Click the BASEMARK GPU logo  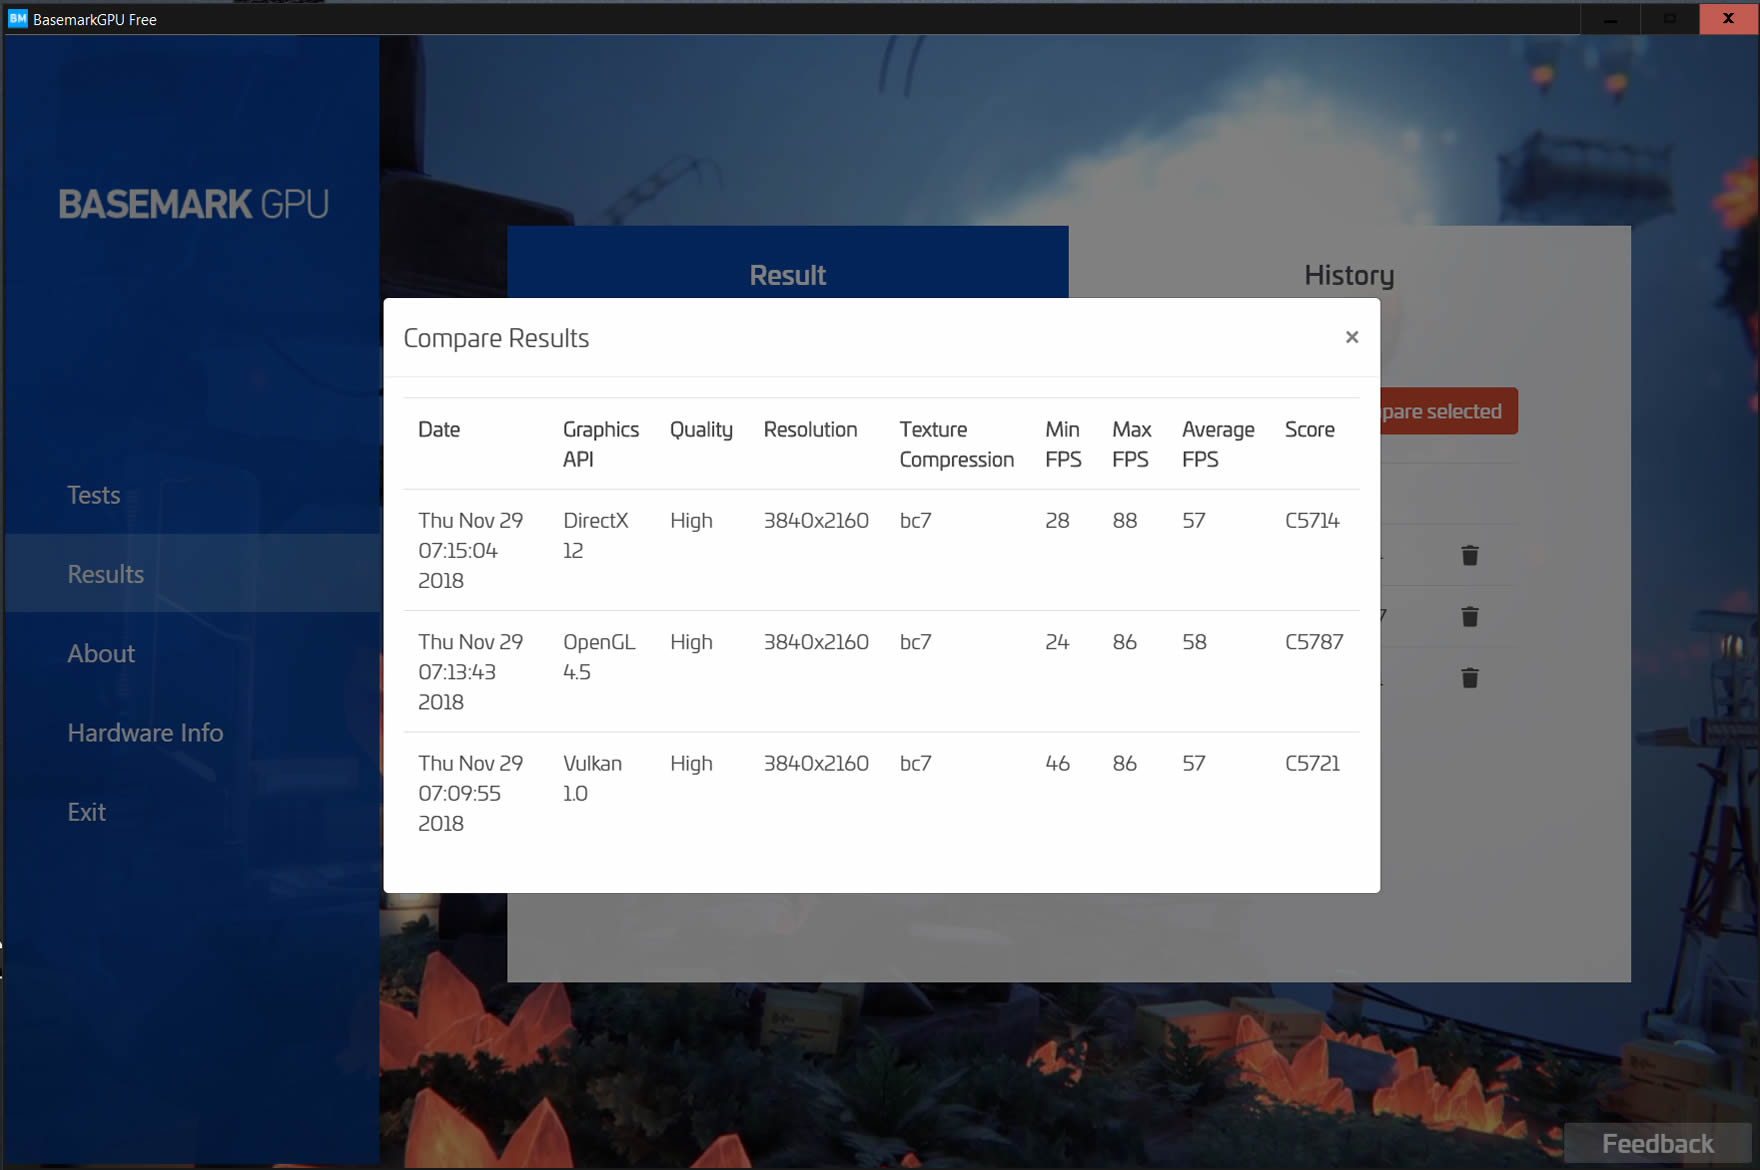pyautogui.click(x=193, y=204)
